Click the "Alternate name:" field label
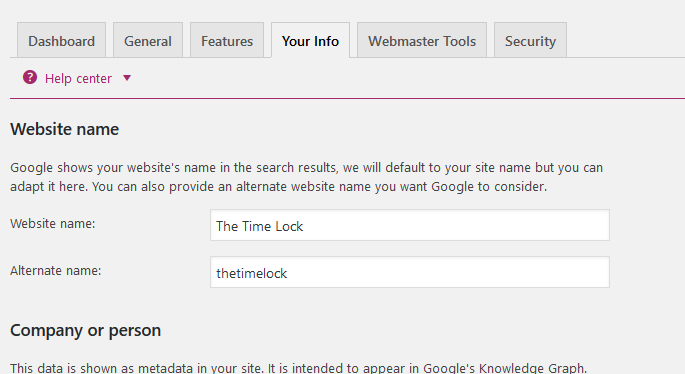685x374 pixels. click(55, 271)
